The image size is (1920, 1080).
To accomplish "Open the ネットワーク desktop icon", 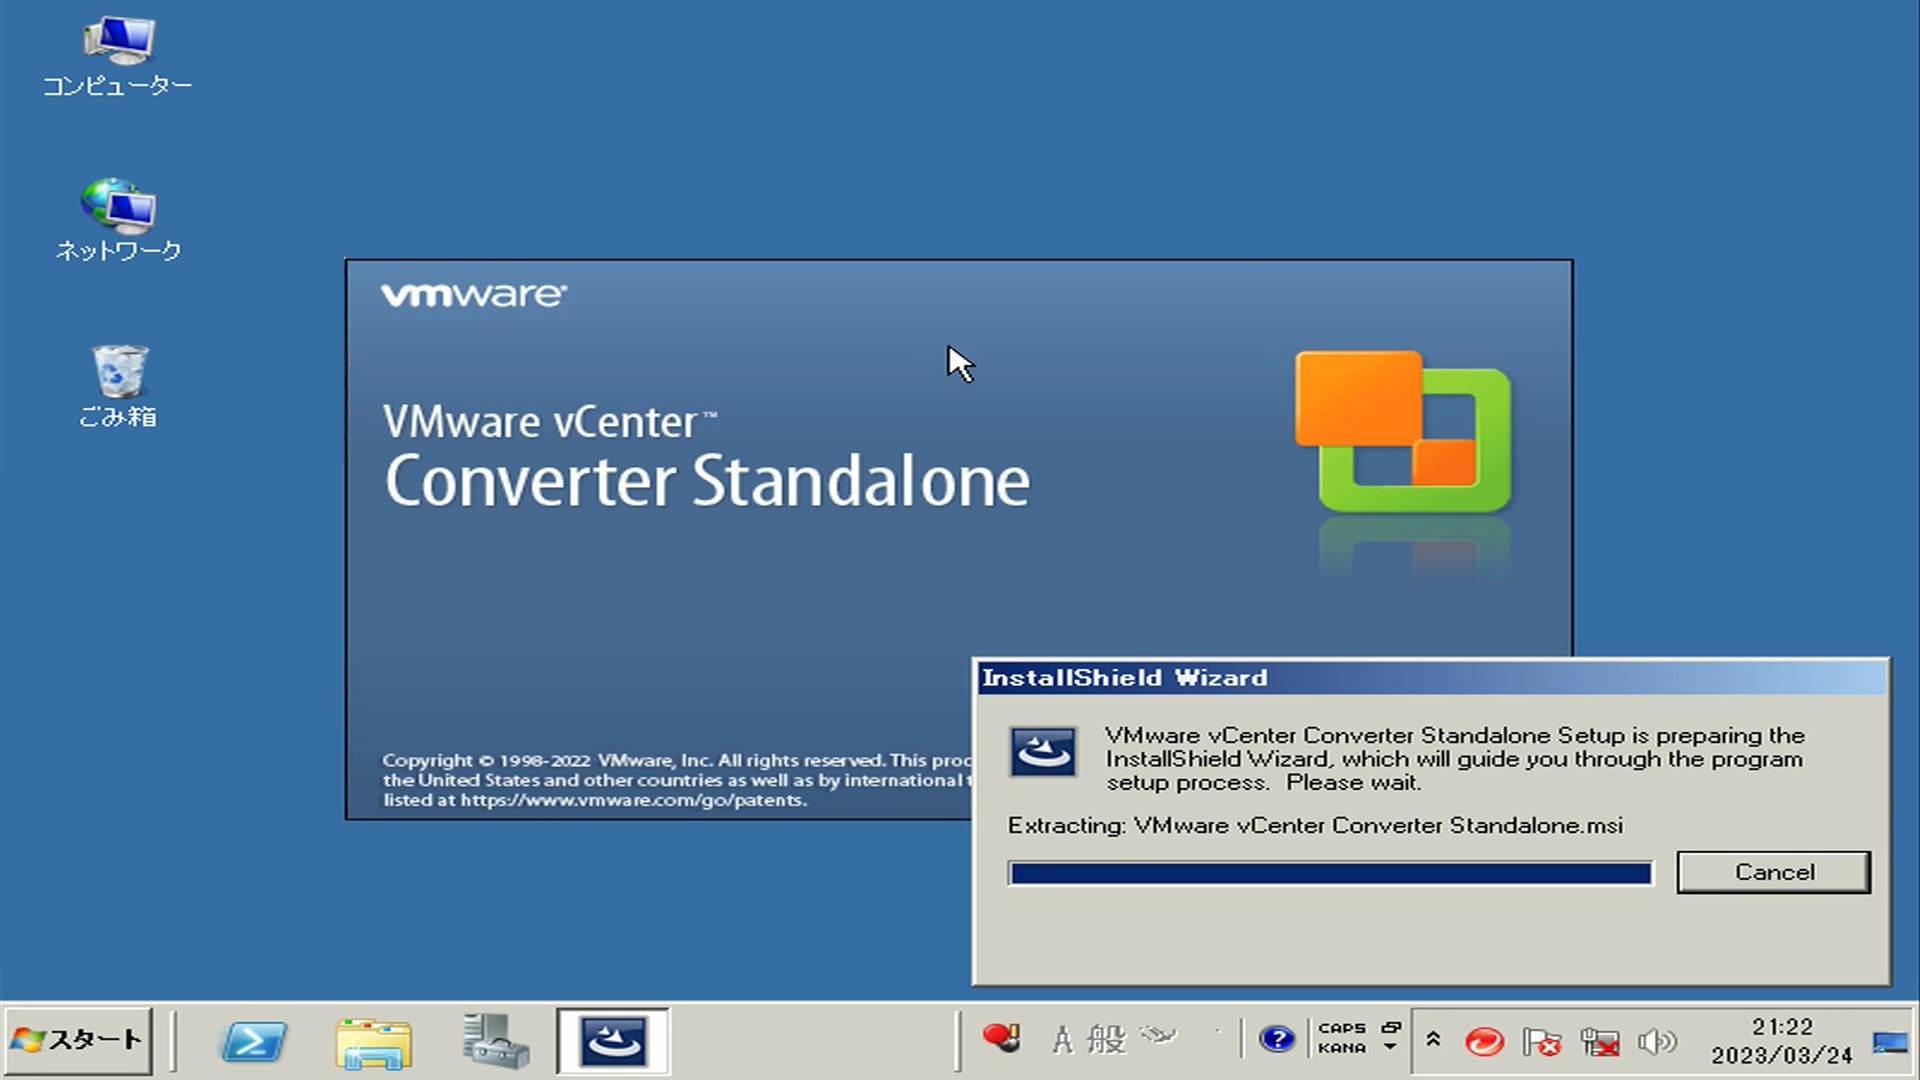I will [x=117, y=221].
